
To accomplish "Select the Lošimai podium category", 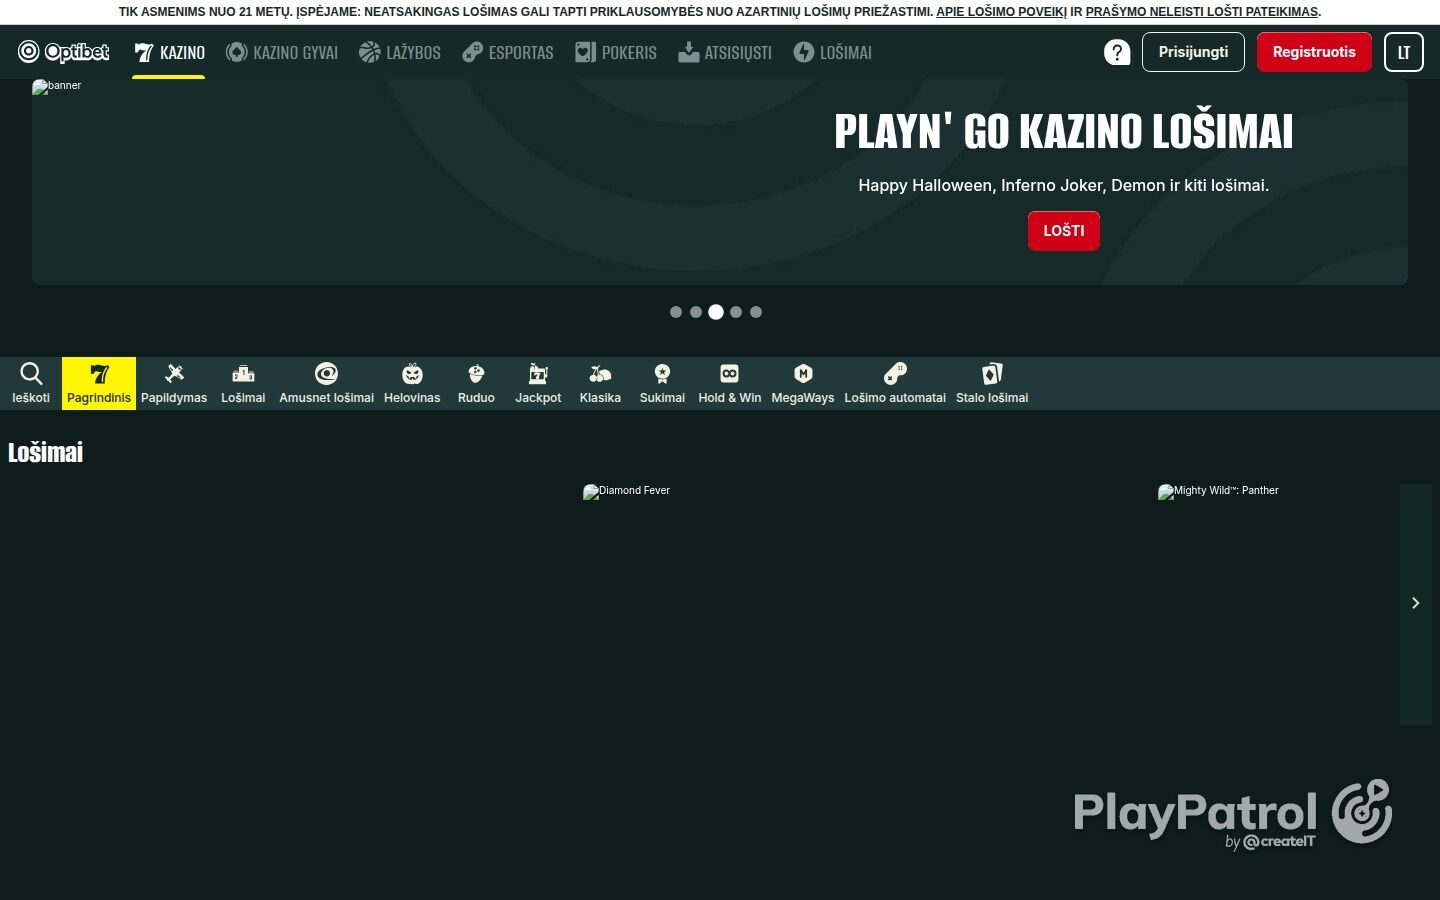I will click(243, 383).
